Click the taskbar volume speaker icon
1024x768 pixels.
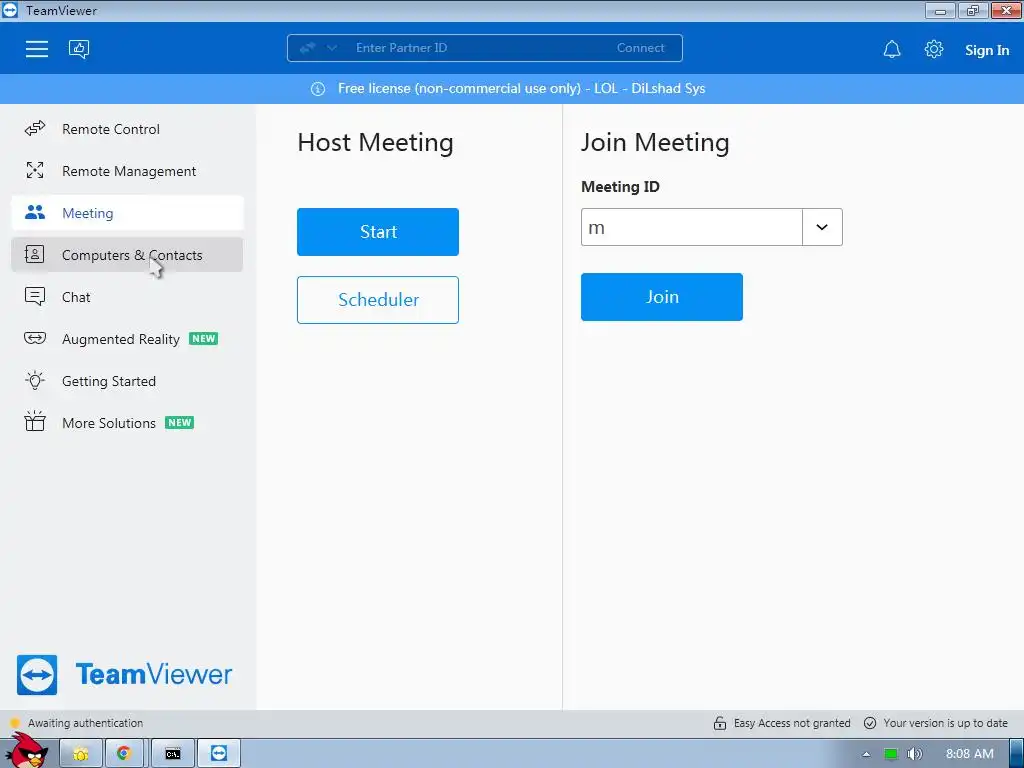pyautogui.click(x=915, y=754)
